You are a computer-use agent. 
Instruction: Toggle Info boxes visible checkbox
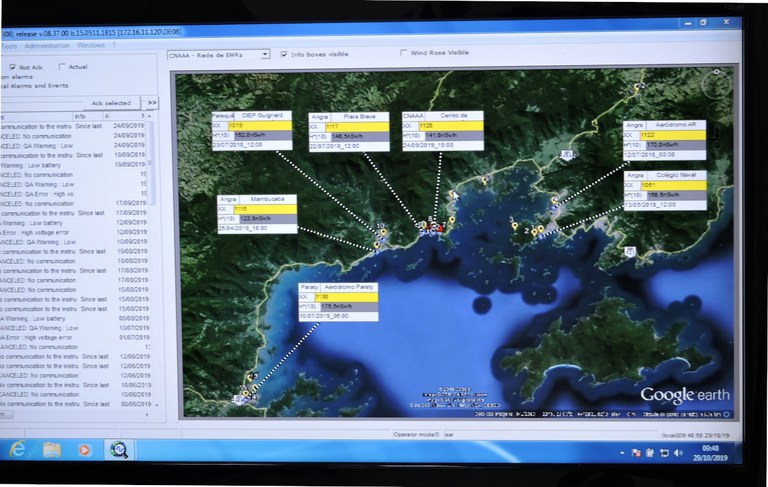[283, 54]
